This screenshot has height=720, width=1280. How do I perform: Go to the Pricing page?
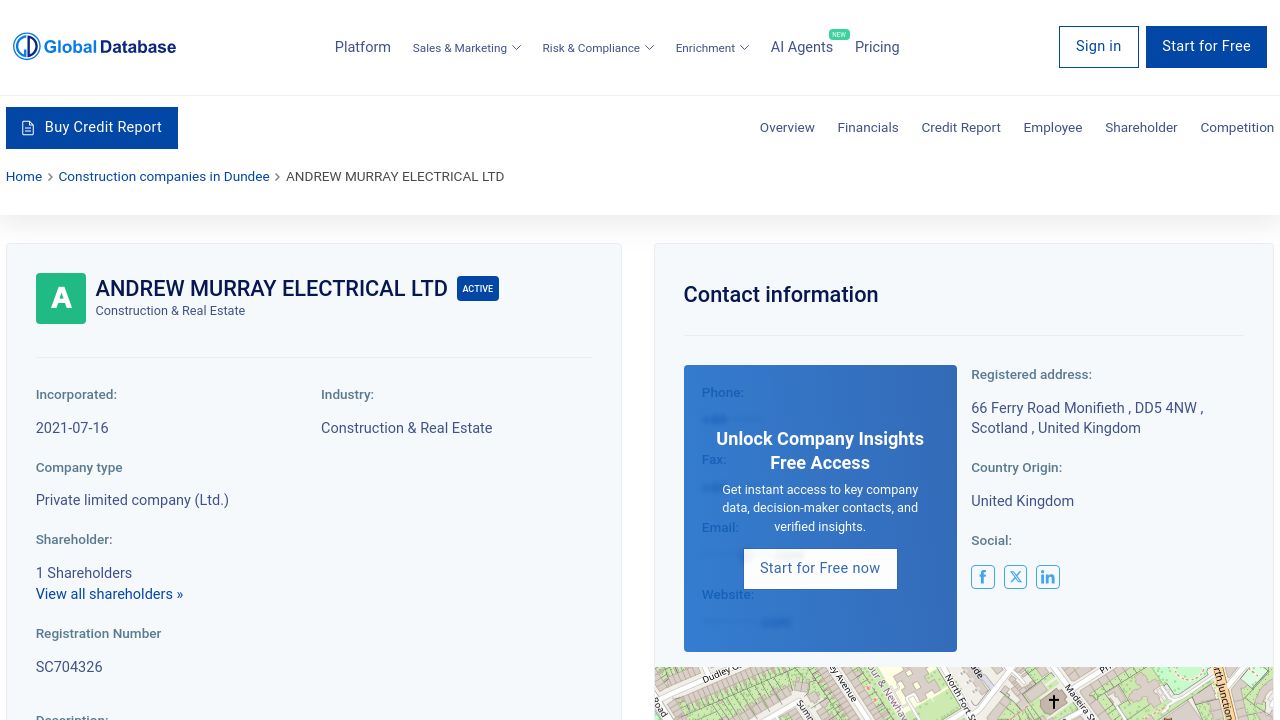877,47
